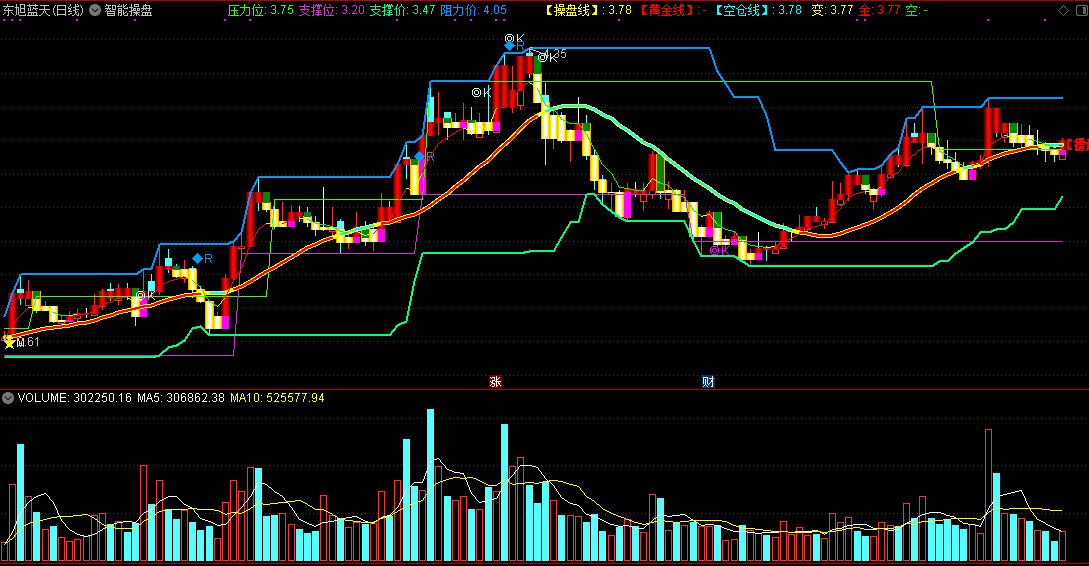Screen dimensions: 1089x566
Task: Click the red 【黄金线】 label
Action: pos(667,10)
